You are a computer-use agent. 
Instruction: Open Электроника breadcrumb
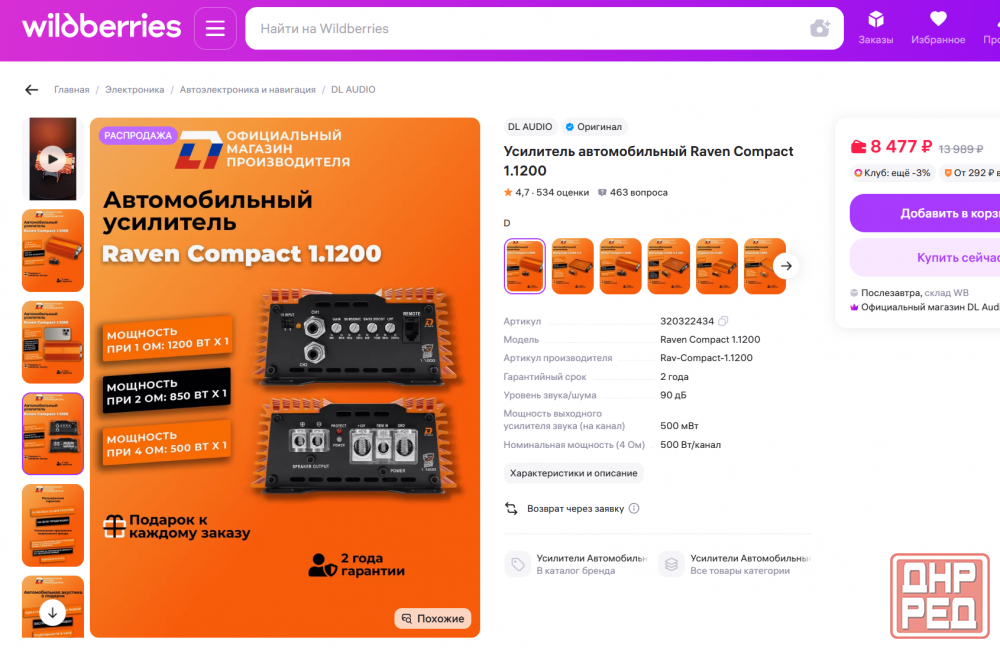point(135,90)
